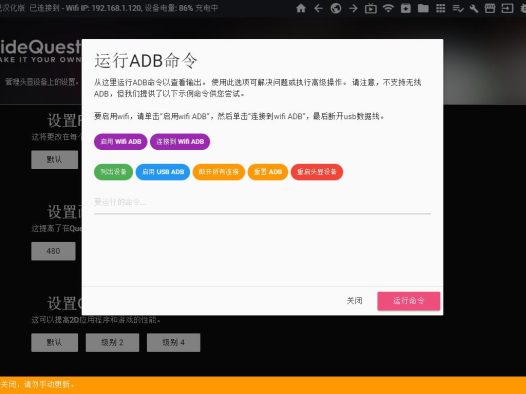The width and height of the screenshot is (526, 394).
Task: Click the blue 启用 USB ADB button
Action: point(163,172)
